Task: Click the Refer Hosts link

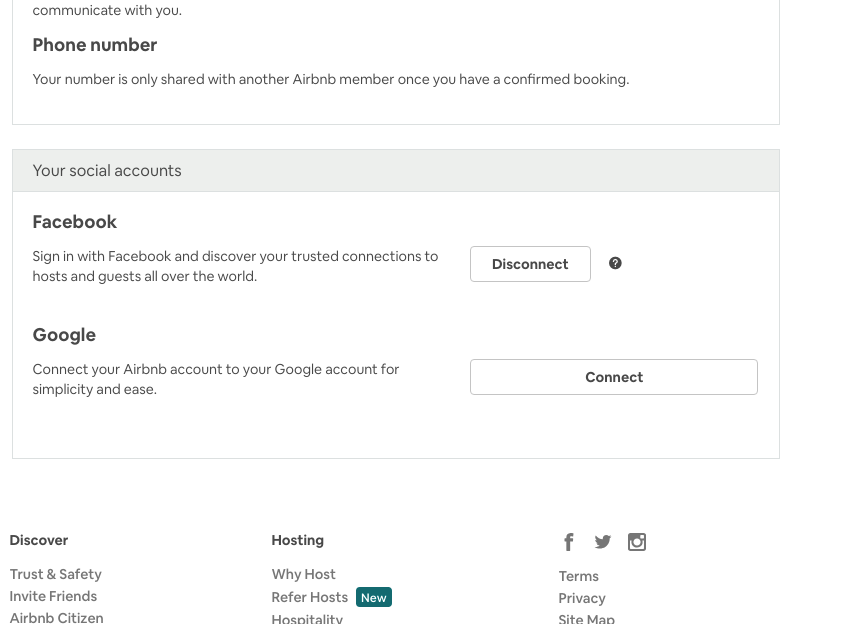Action: coord(309,596)
